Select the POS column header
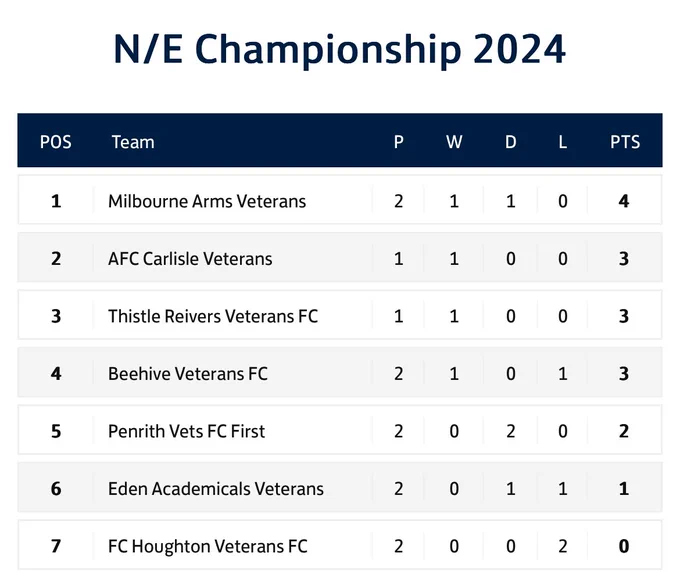This screenshot has width=680, height=578. point(56,142)
